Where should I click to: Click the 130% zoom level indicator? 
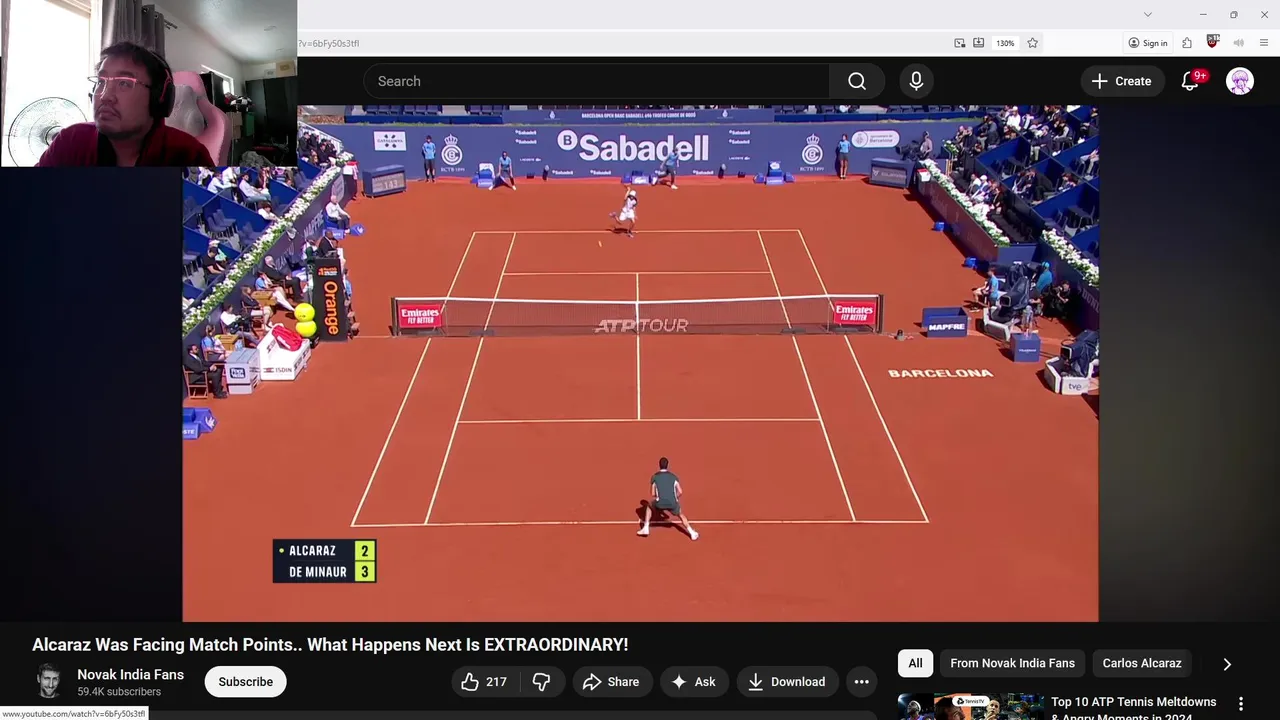(x=1005, y=43)
